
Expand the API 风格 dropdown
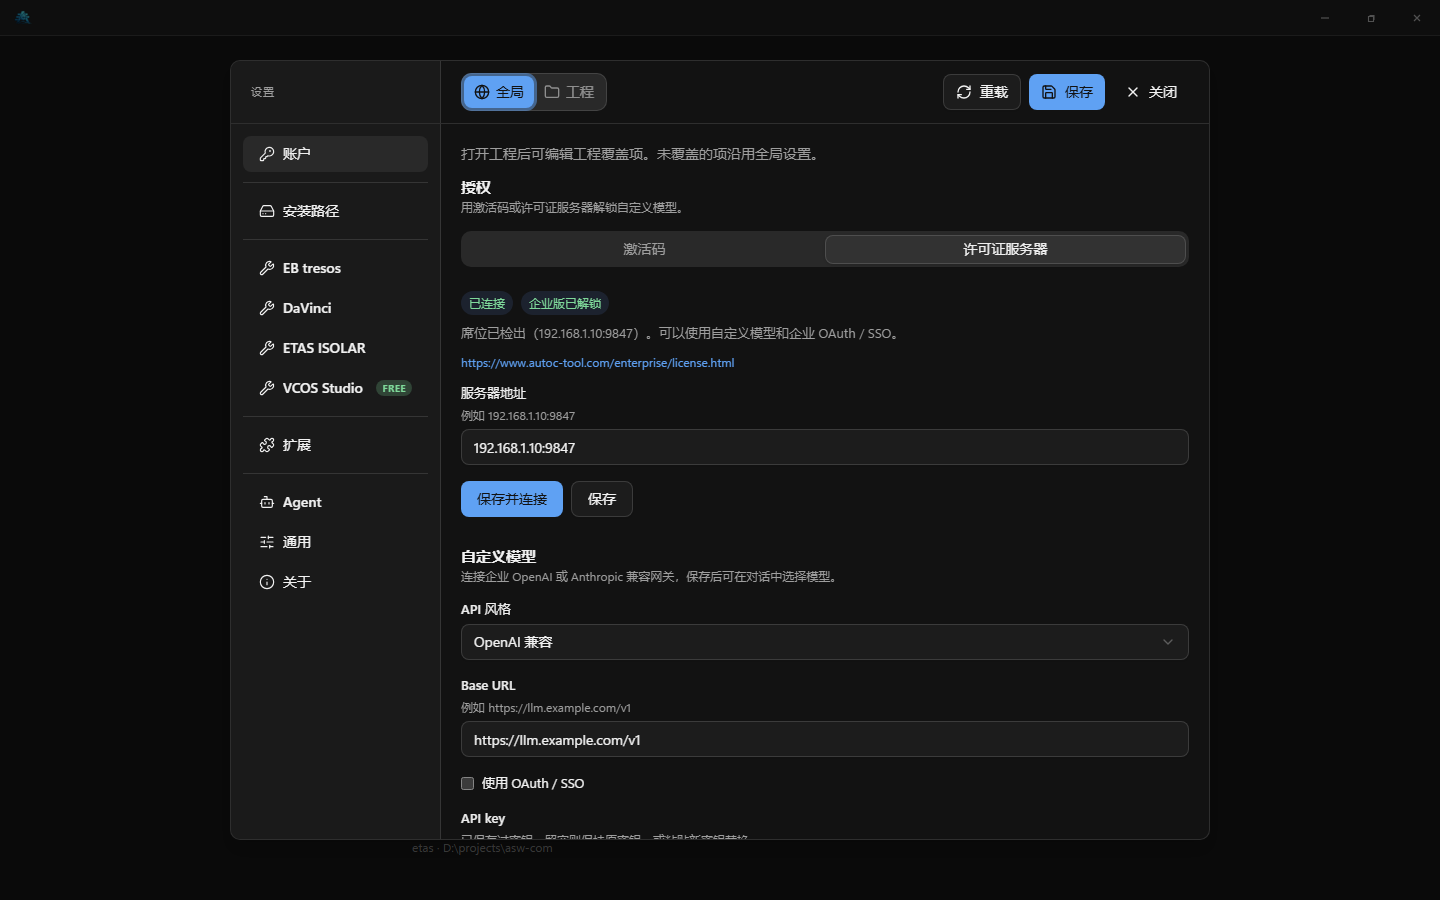(x=824, y=642)
